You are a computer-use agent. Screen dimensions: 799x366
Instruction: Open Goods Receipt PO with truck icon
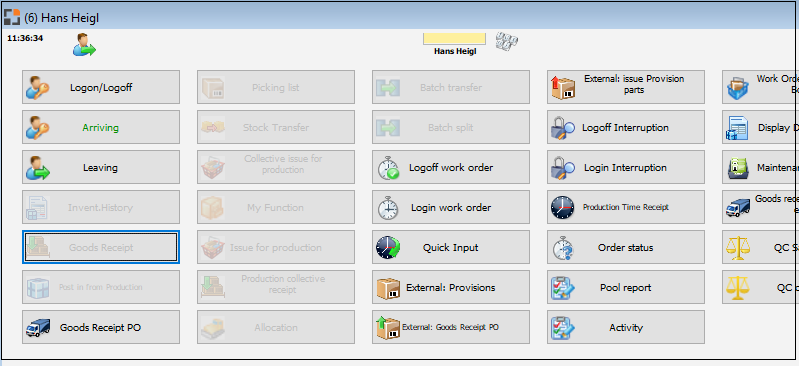tap(101, 327)
